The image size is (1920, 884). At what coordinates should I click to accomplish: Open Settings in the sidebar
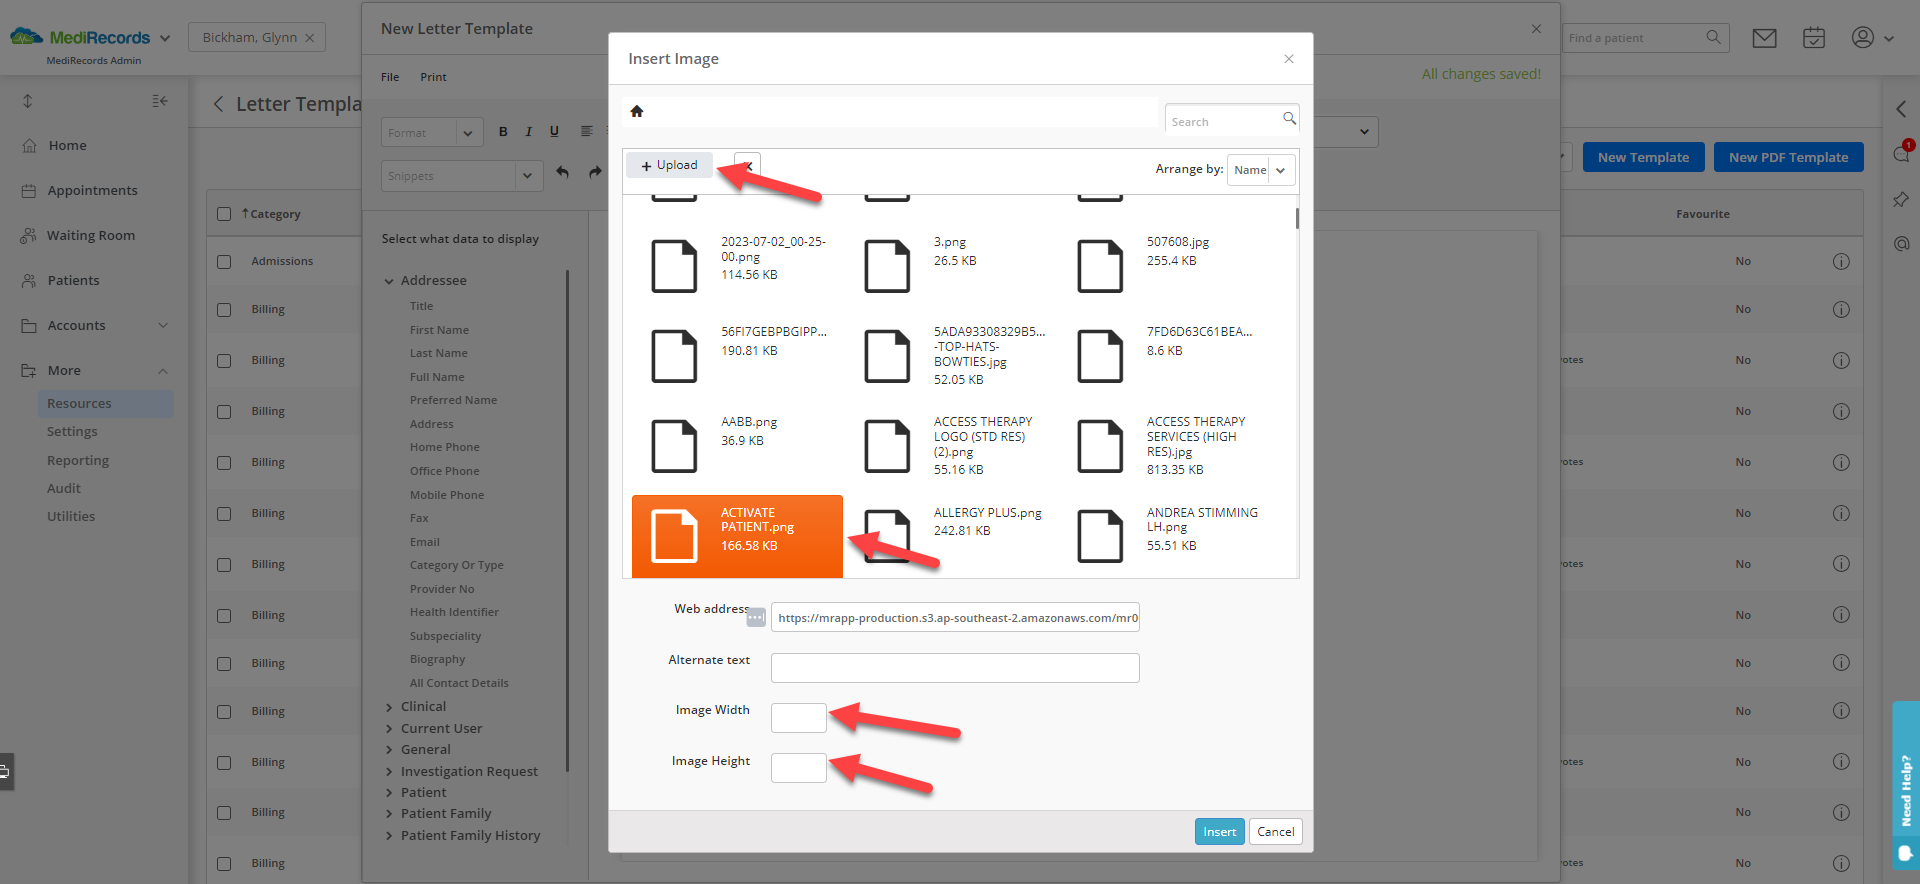pos(72,432)
